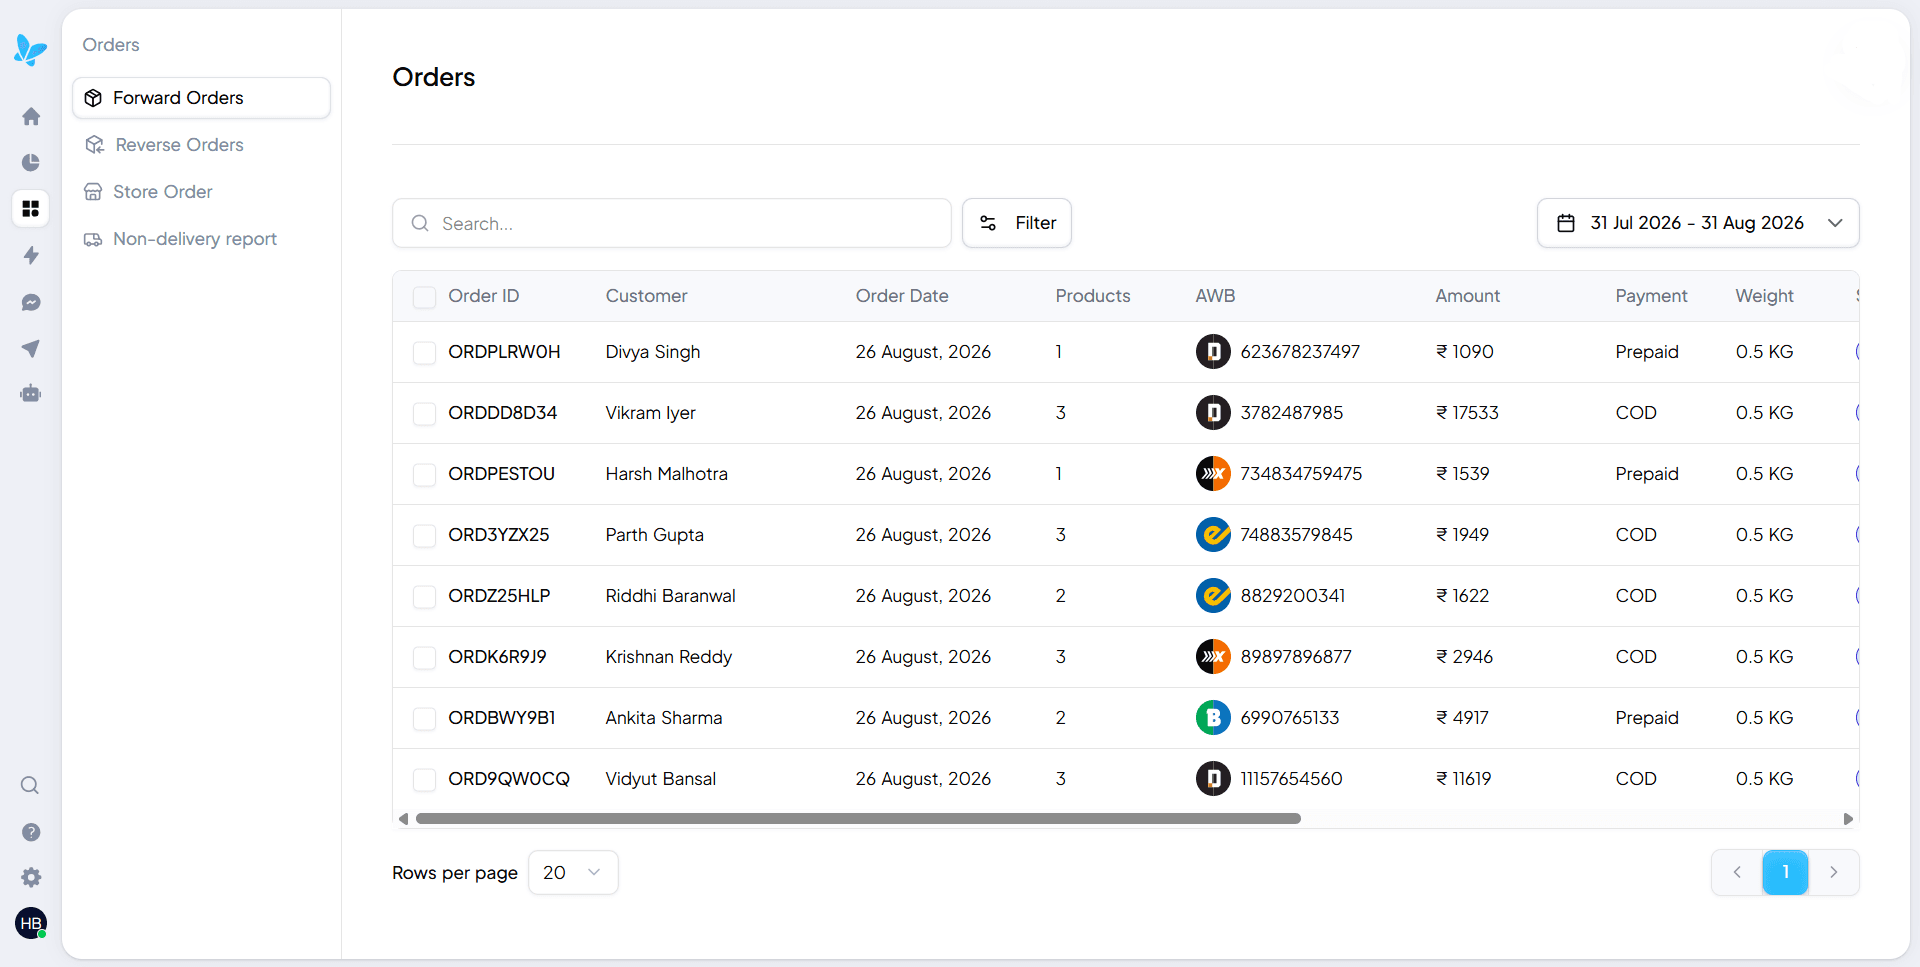
Task: Go to previous page arrow
Action: click(1737, 873)
